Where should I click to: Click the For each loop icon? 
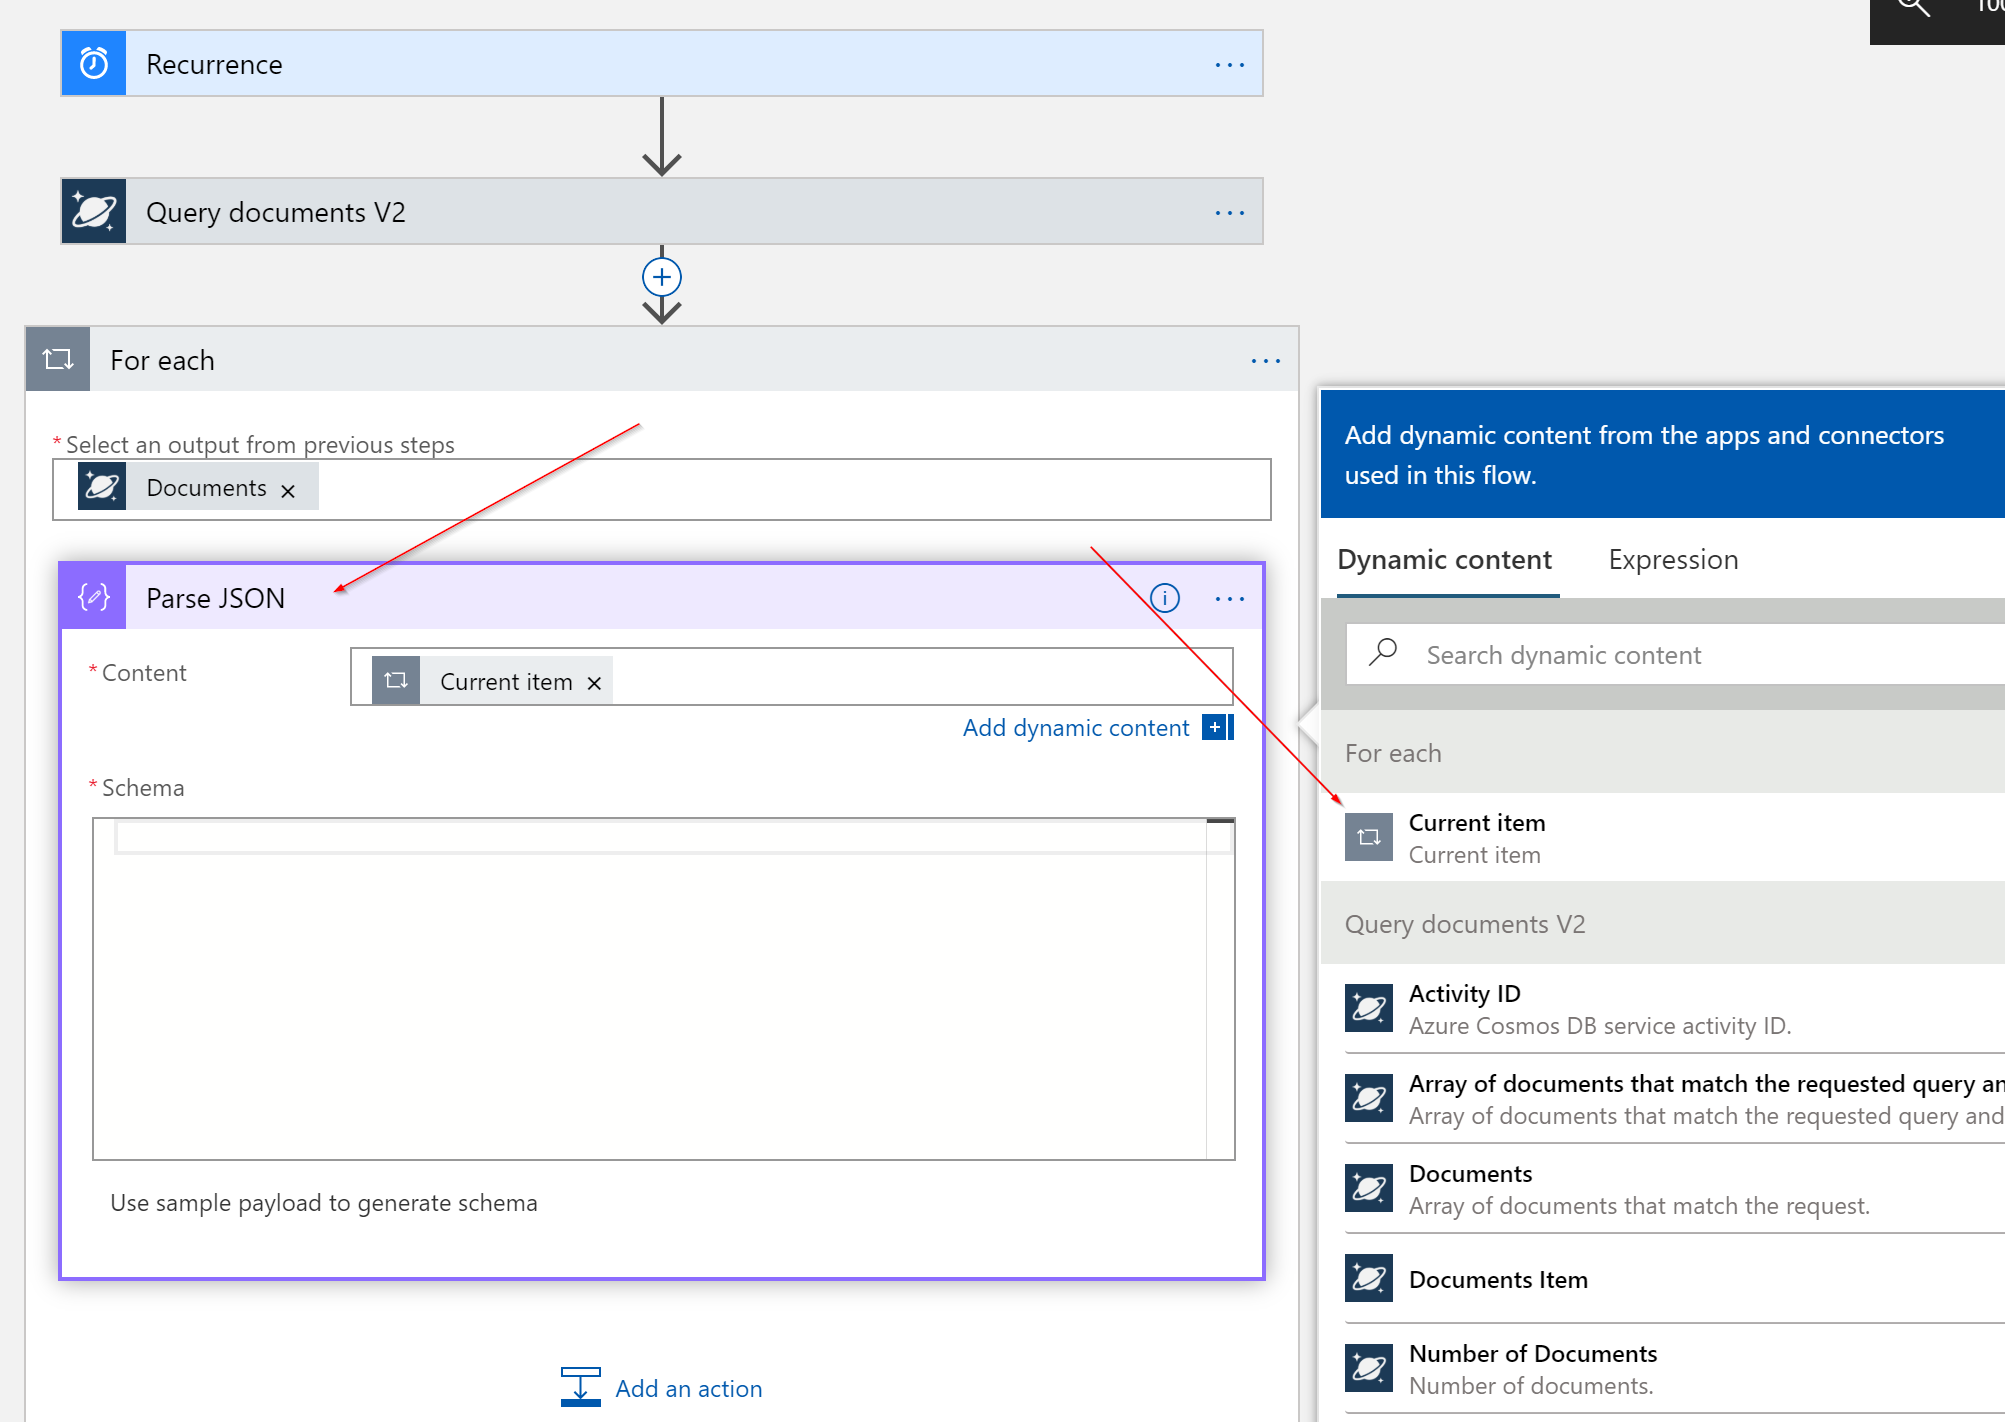click(58, 360)
